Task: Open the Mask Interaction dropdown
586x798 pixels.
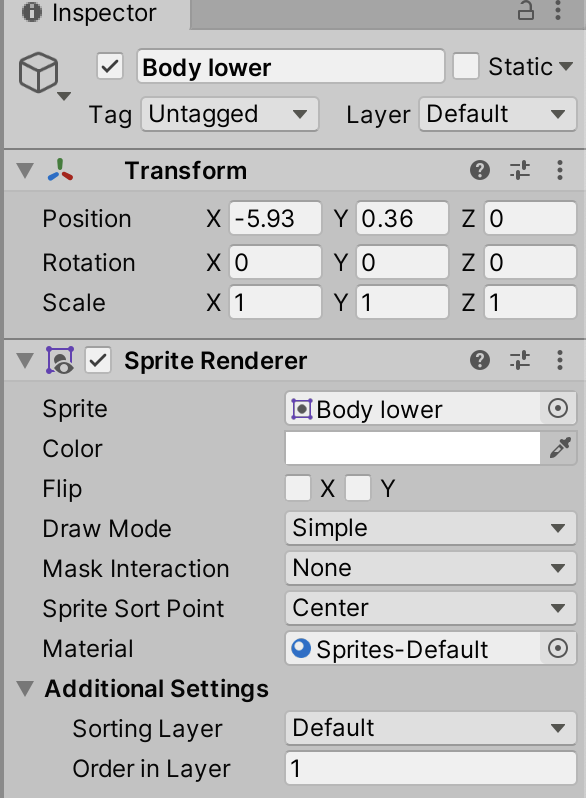Action: tap(431, 568)
